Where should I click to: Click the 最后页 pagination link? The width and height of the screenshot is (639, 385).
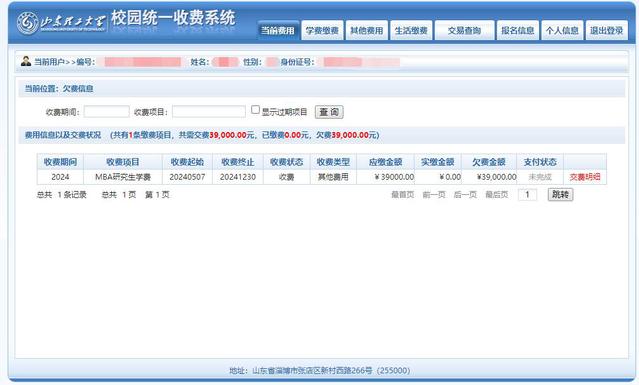coord(496,195)
